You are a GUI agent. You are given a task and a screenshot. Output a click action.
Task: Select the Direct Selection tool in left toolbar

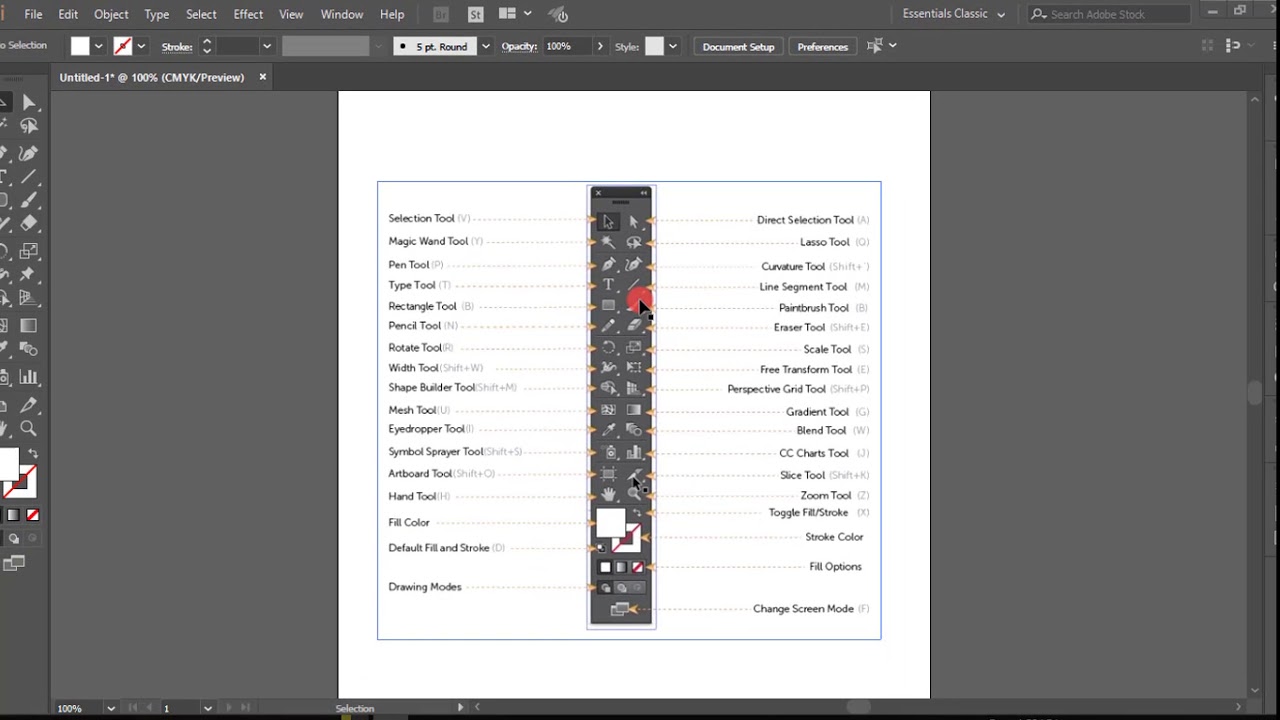click(28, 102)
